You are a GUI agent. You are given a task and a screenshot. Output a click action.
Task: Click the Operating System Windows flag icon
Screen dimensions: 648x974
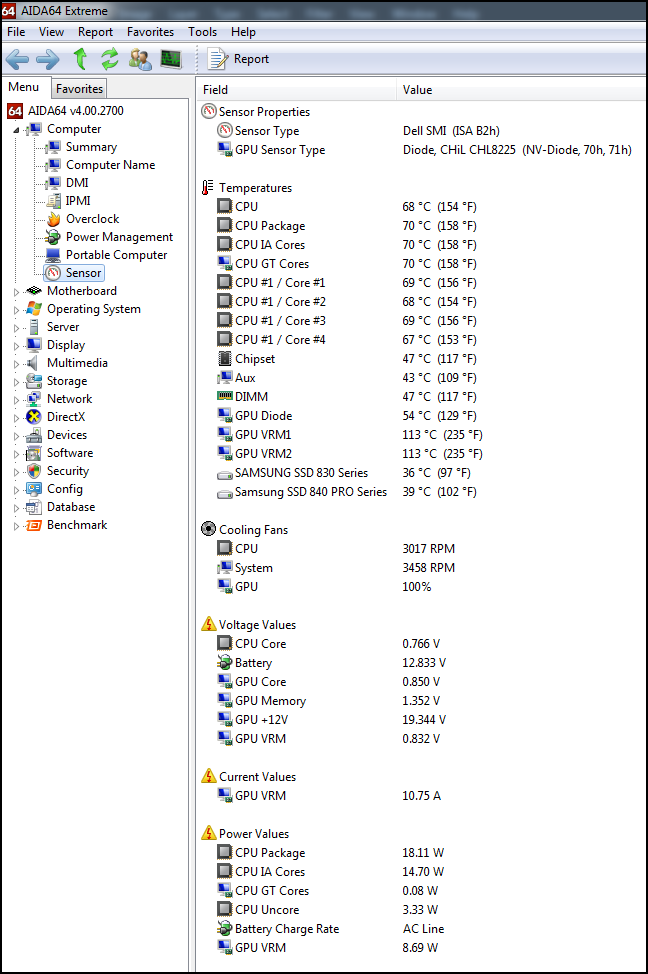pyautogui.click(x=34, y=309)
